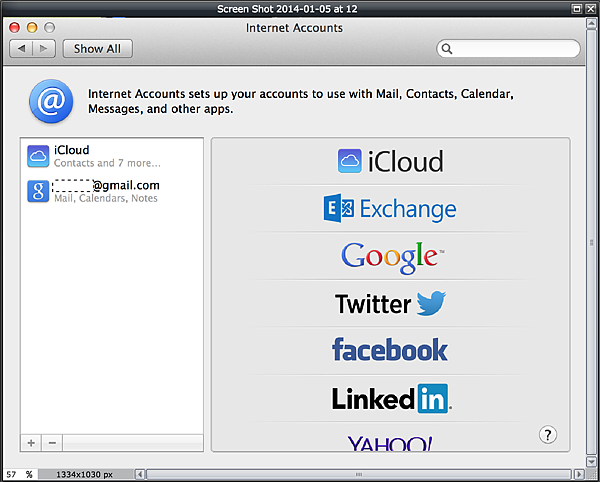Image resolution: width=600 pixels, height=482 pixels.
Task: Click the horizontal scrollbar thumb
Action: click(359, 474)
